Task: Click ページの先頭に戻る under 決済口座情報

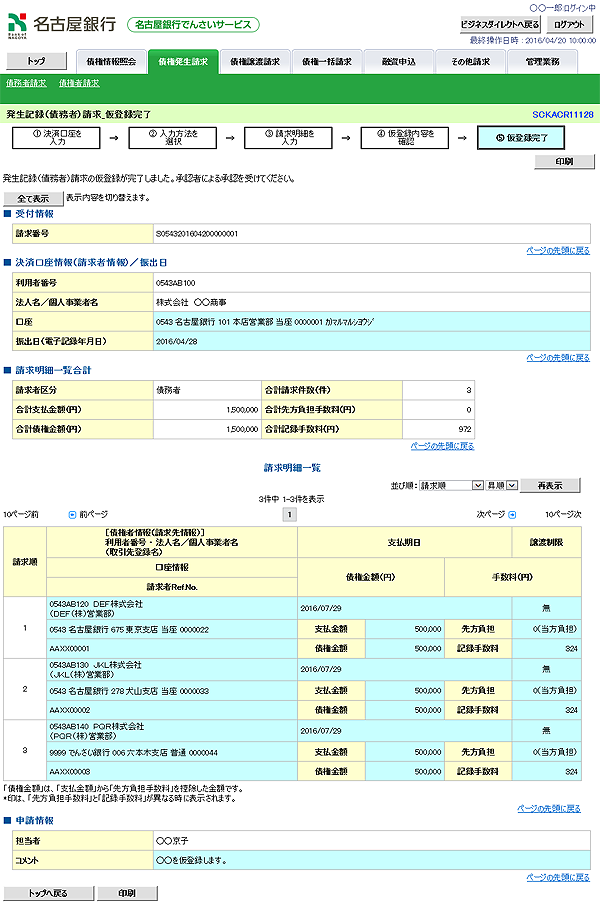Action: coord(558,358)
